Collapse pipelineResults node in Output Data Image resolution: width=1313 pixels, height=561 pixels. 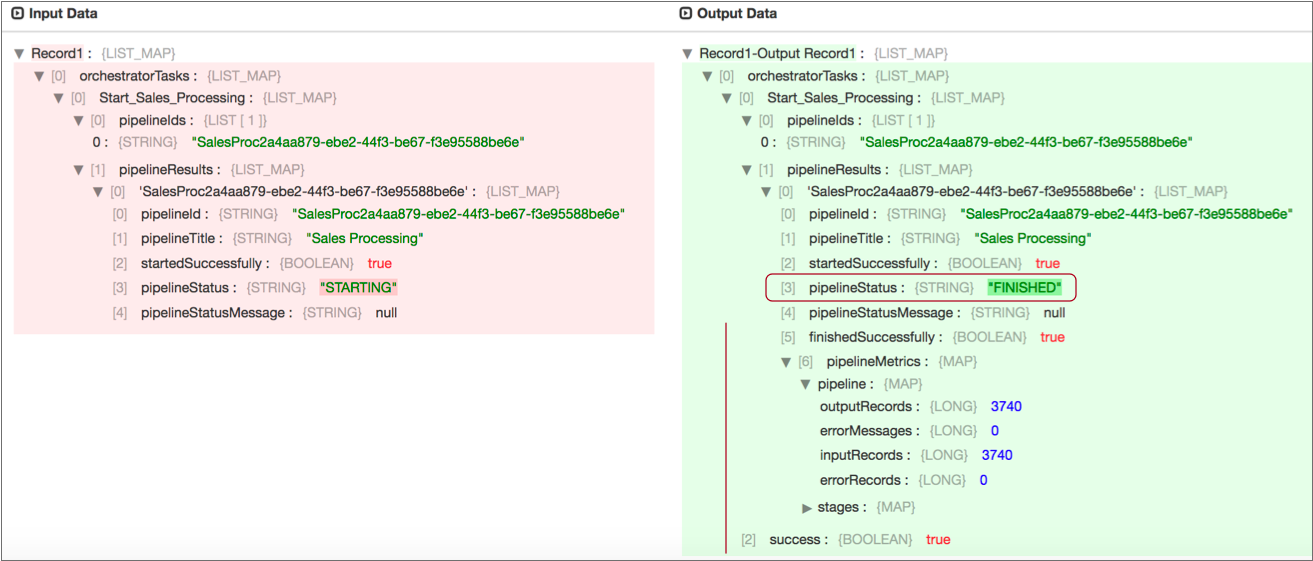point(747,170)
